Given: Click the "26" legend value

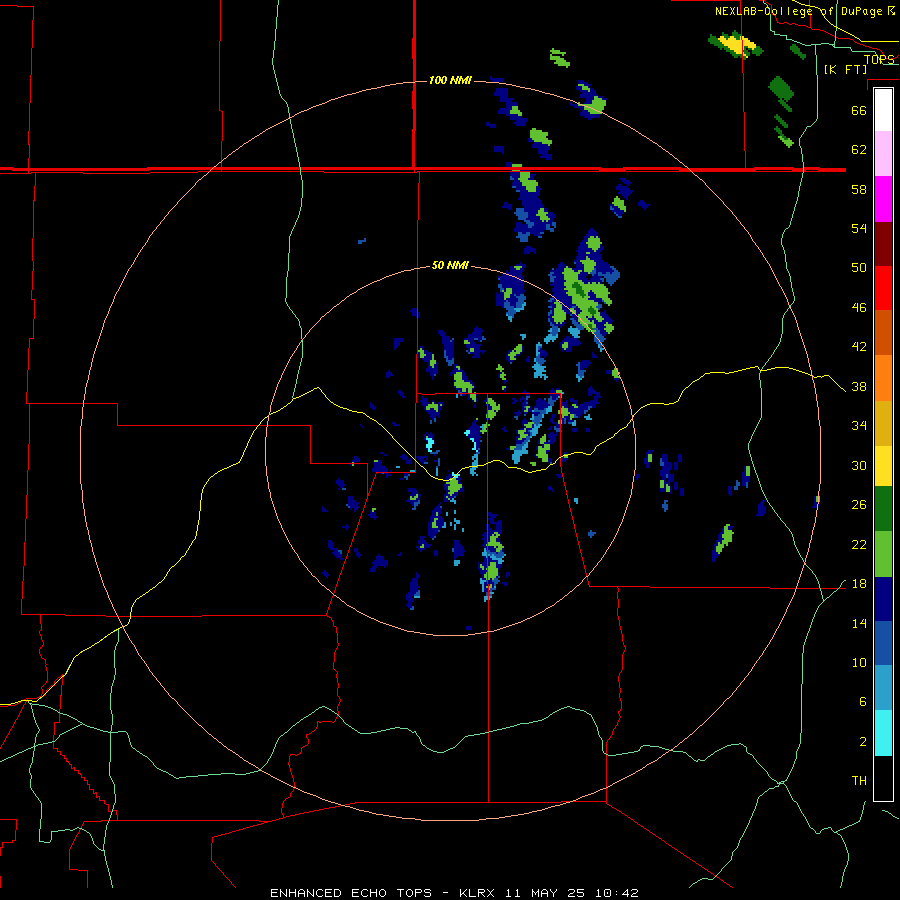Looking at the screenshot, I should pyautogui.click(x=859, y=505).
